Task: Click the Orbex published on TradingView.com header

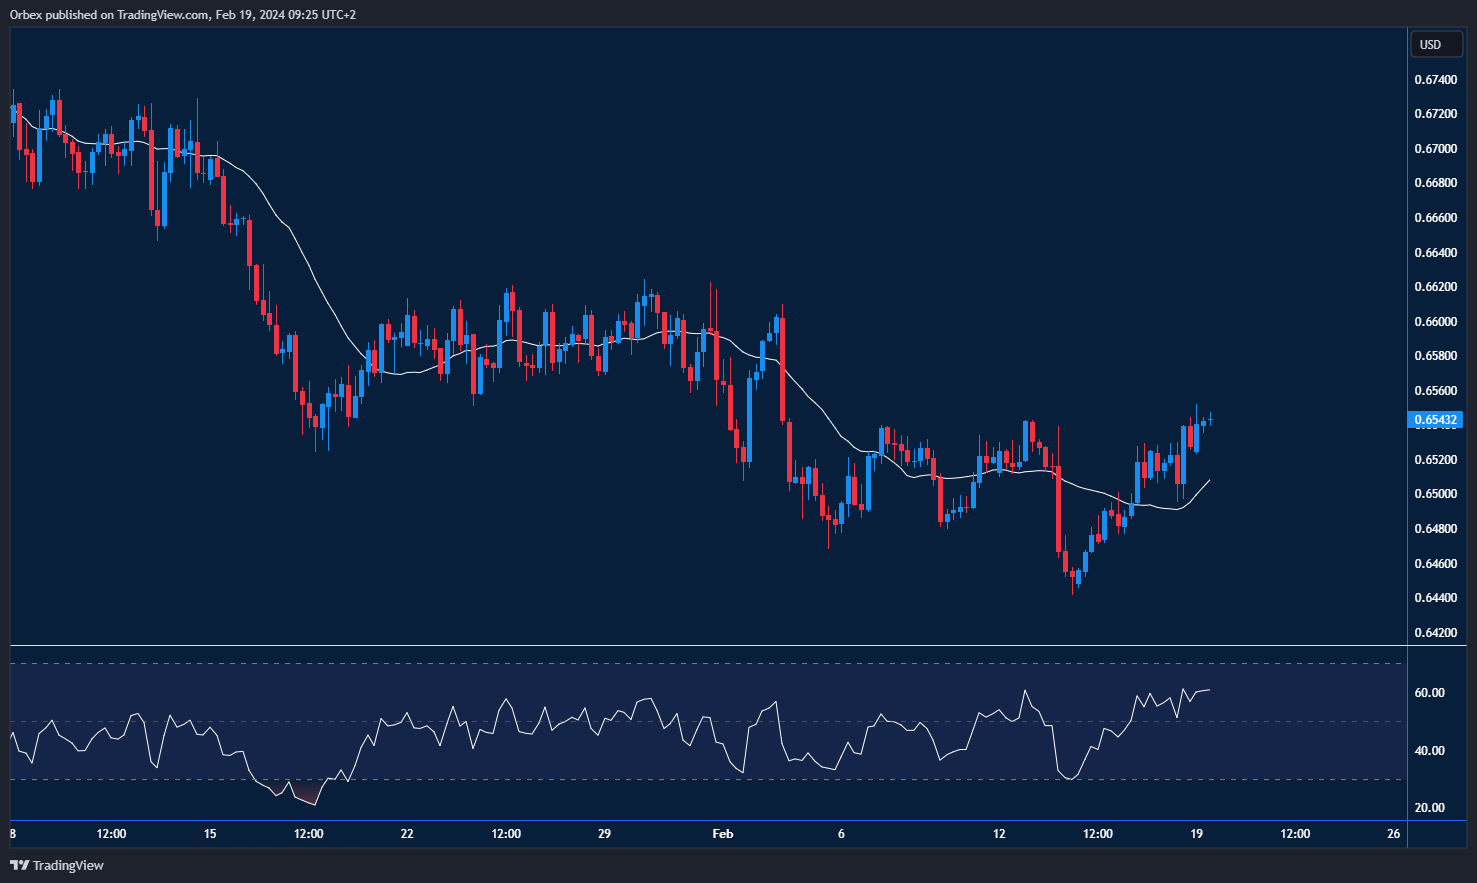Action: [x=183, y=14]
